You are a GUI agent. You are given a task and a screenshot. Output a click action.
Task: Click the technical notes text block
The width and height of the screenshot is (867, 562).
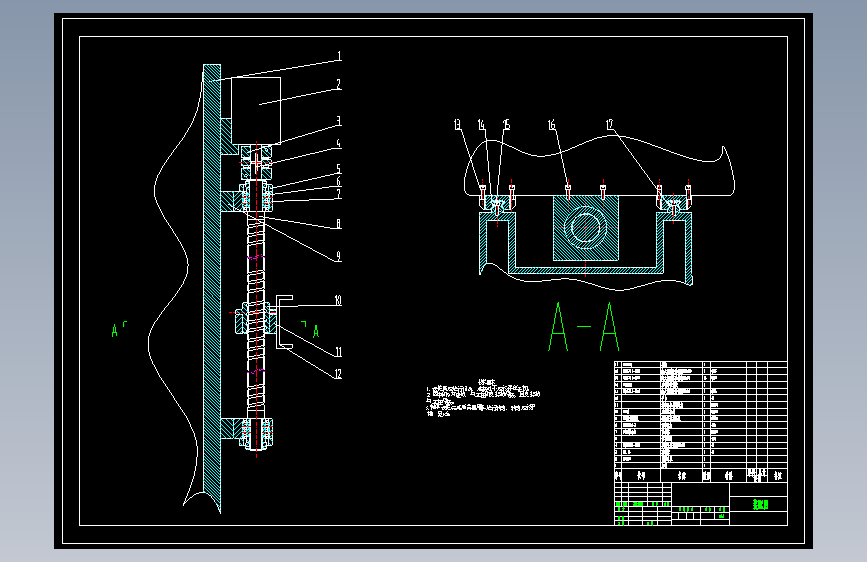(x=483, y=398)
